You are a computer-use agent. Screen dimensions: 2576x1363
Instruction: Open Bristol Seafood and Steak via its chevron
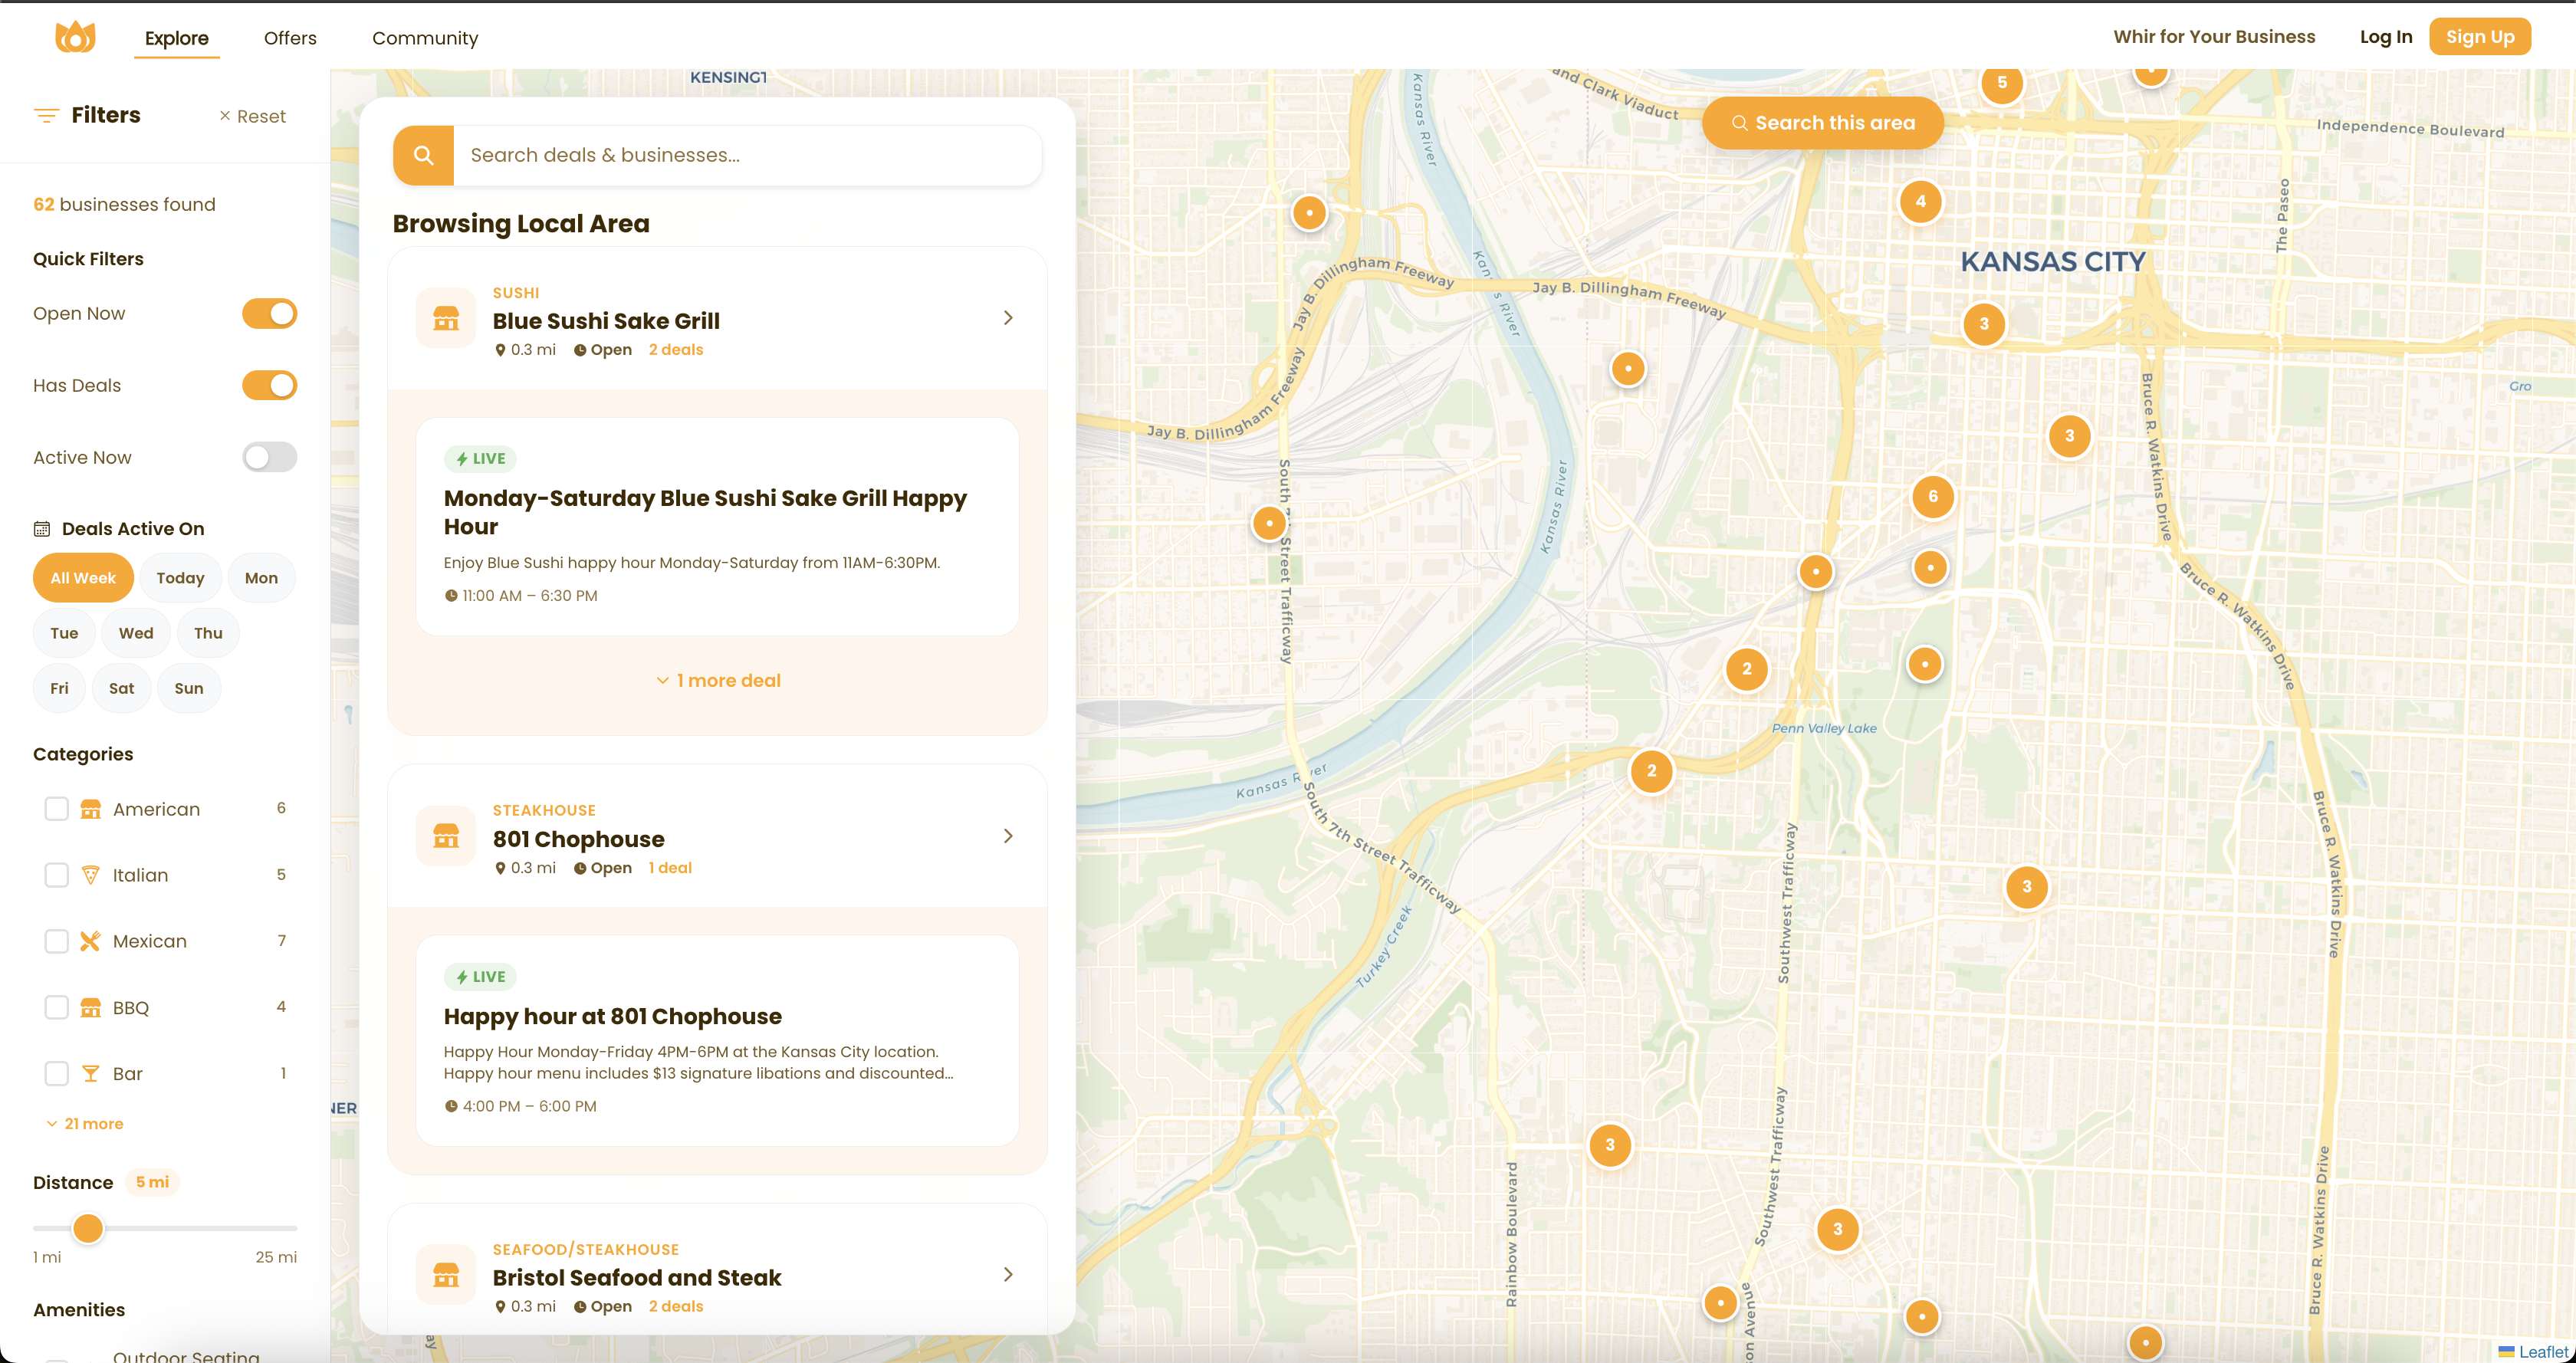(x=1008, y=1275)
